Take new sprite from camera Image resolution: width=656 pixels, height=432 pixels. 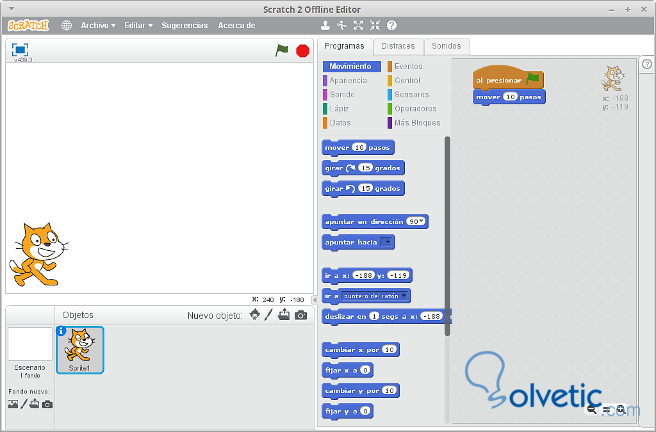tap(301, 315)
